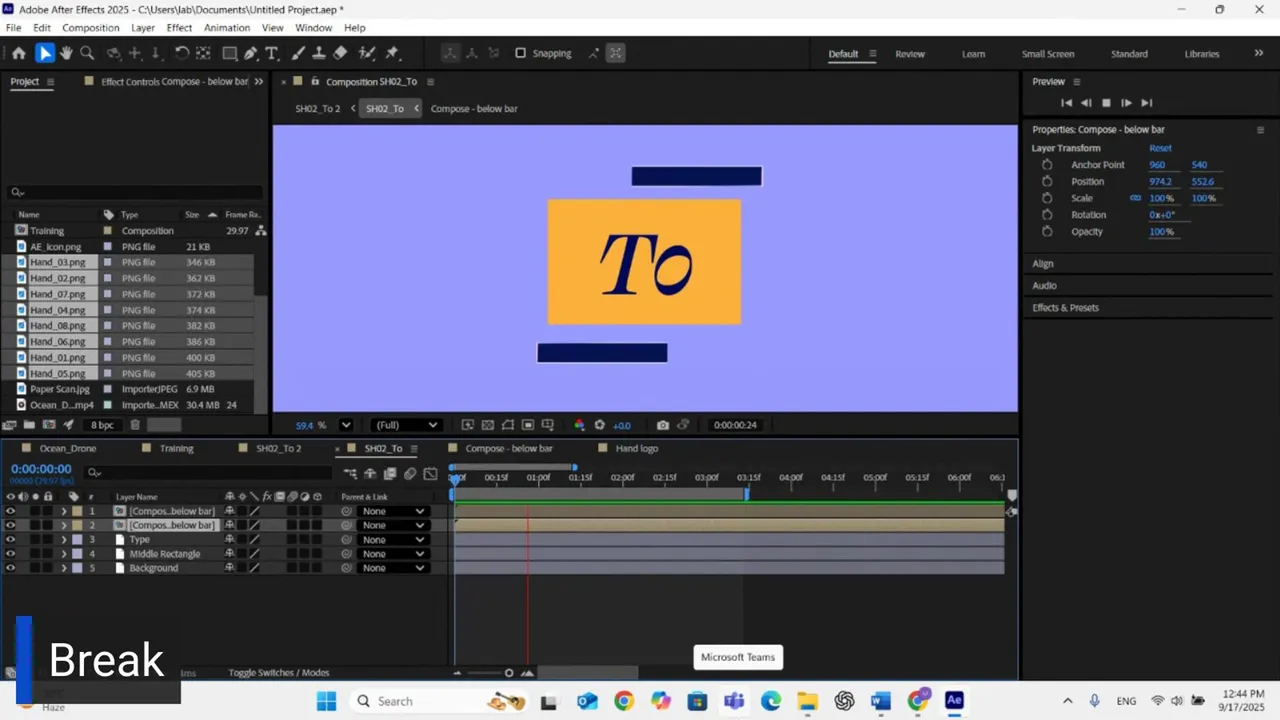Open the show channel color icon
Viewport: 1280px width, 720px height.
(579, 425)
